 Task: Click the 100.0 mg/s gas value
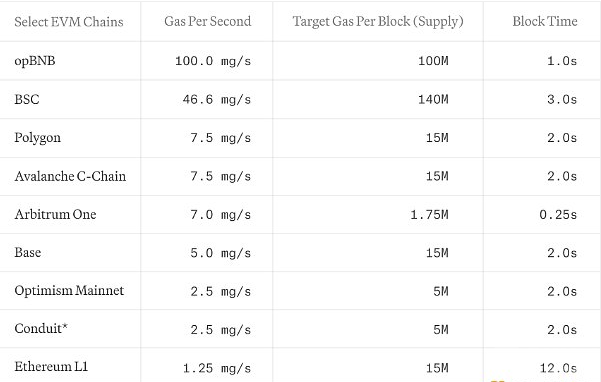click(x=213, y=61)
